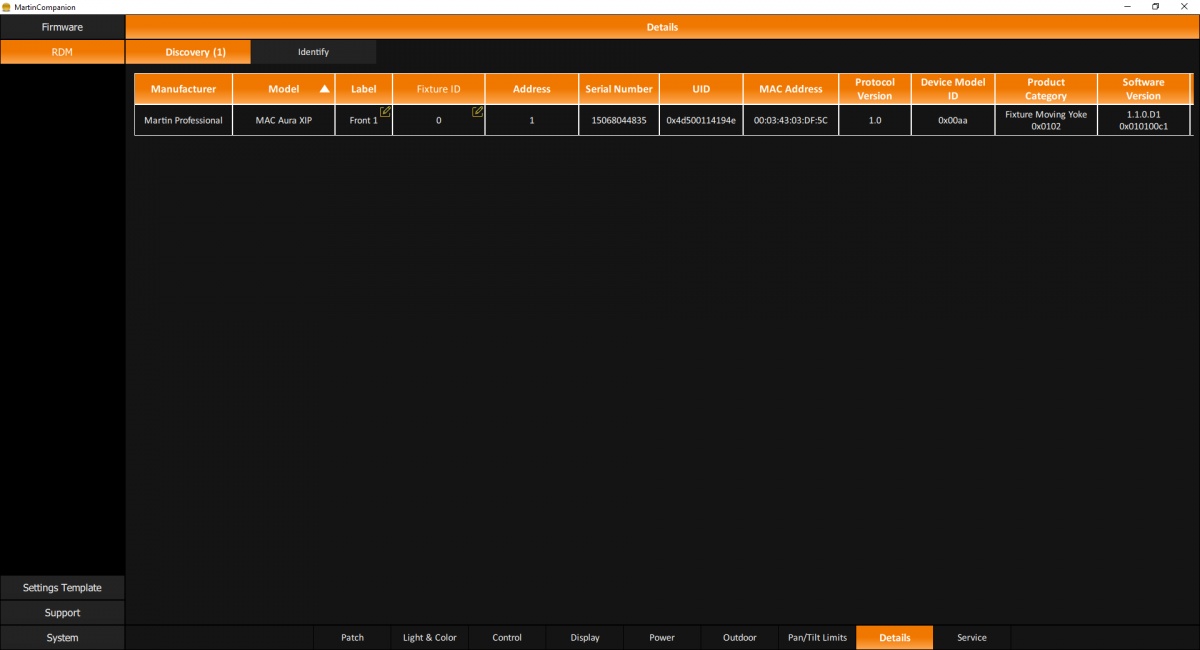
Task: Restore down the MartinCompanion window
Action: point(1156,7)
